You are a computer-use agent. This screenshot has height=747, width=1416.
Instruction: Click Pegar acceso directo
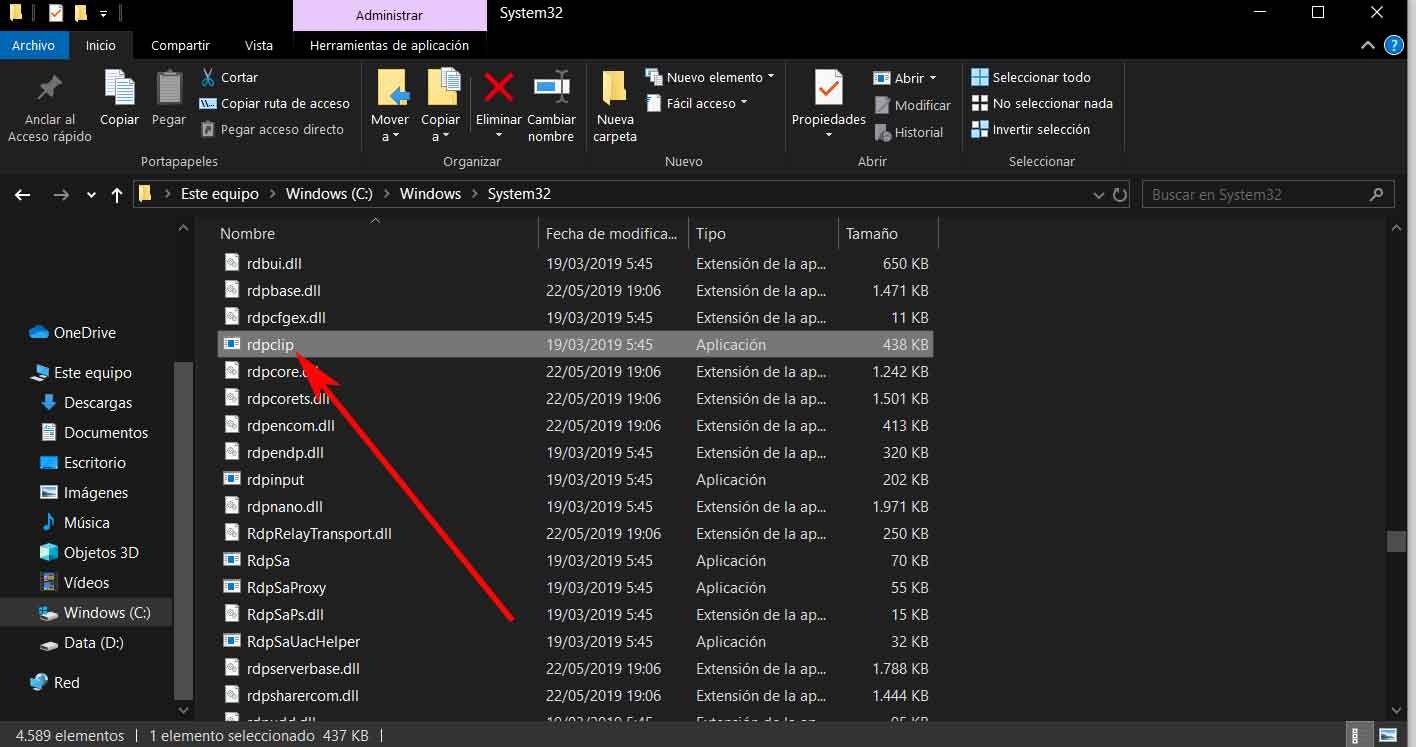[271, 129]
